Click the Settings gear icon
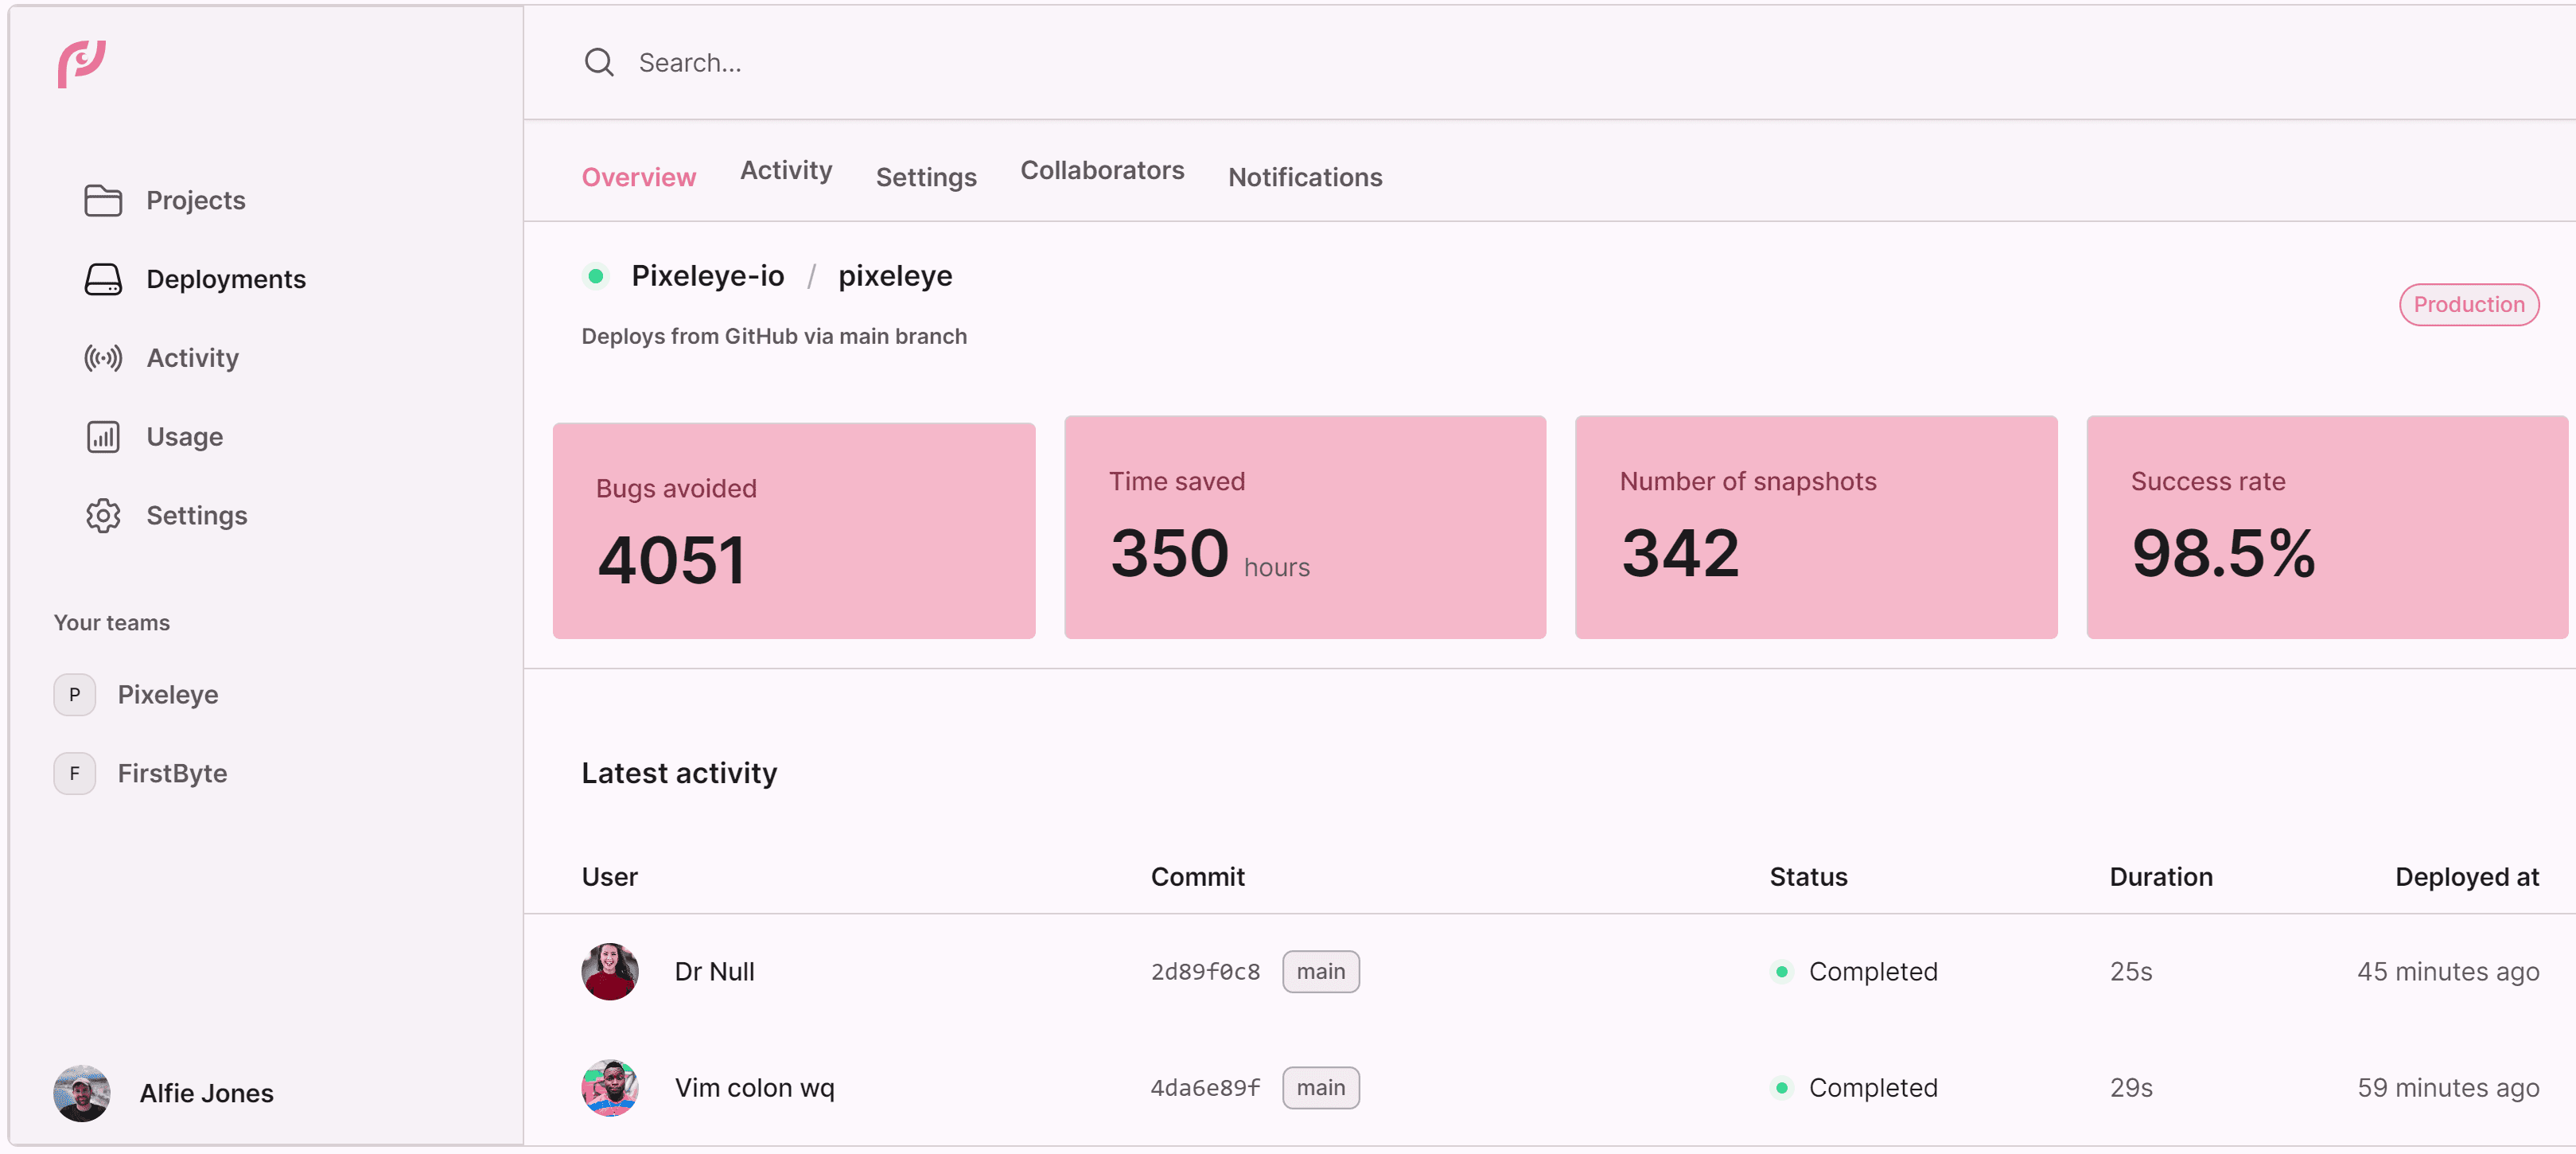 point(103,516)
